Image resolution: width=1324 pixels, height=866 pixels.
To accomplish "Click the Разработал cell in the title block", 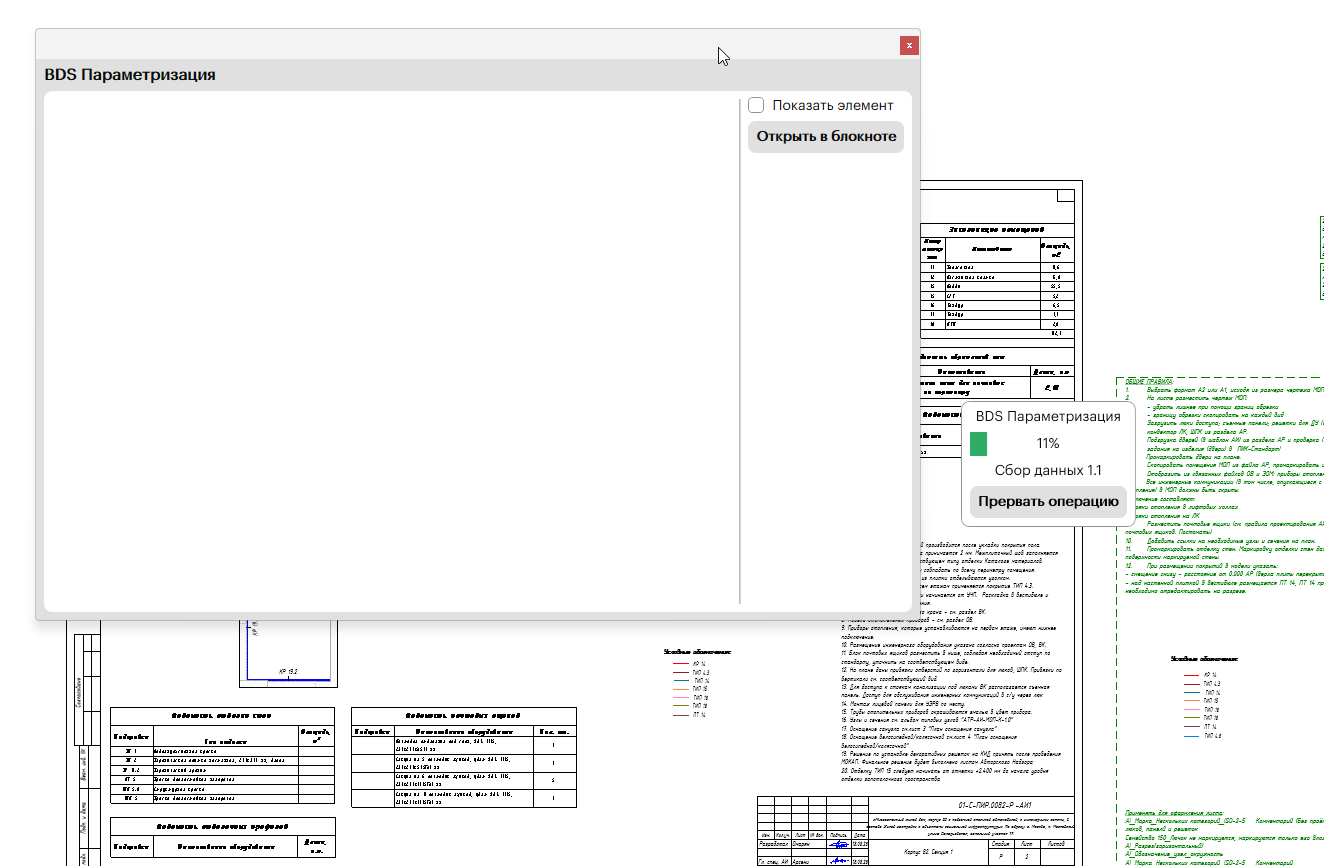I will click(773, 844).
